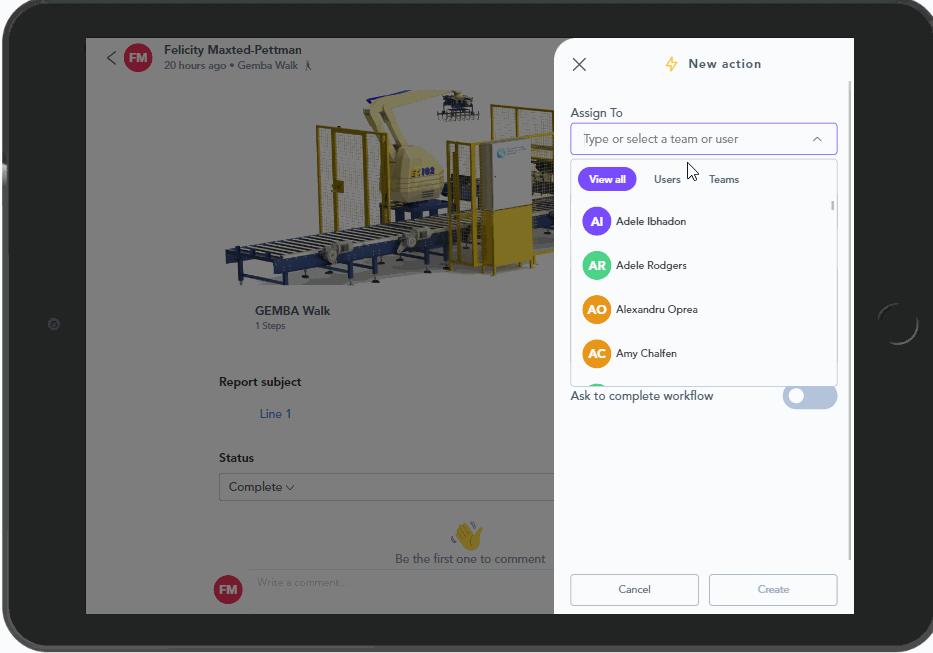Click the user list scrollbar
Screen dimensions: 933x653
pyautogui.click(x=833, y=206)
